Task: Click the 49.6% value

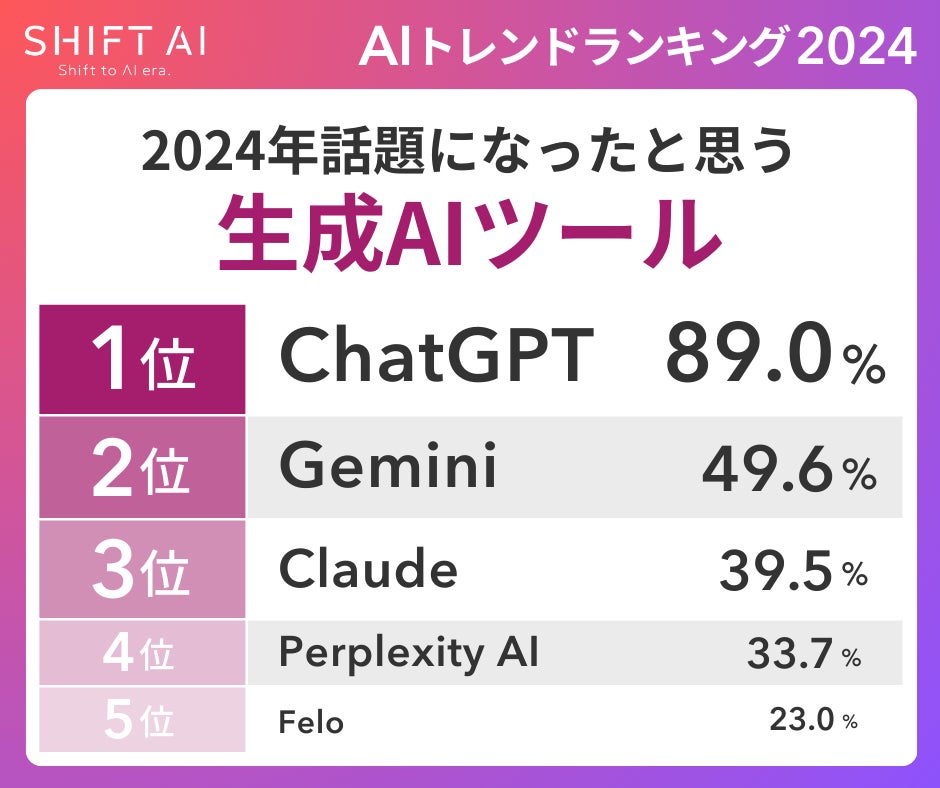Action: click(789, 469)
